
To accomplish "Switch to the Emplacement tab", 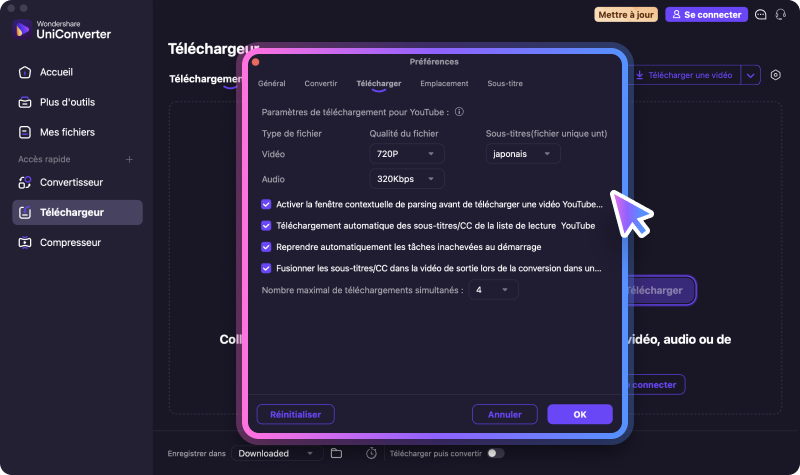I will pos(444,84).
